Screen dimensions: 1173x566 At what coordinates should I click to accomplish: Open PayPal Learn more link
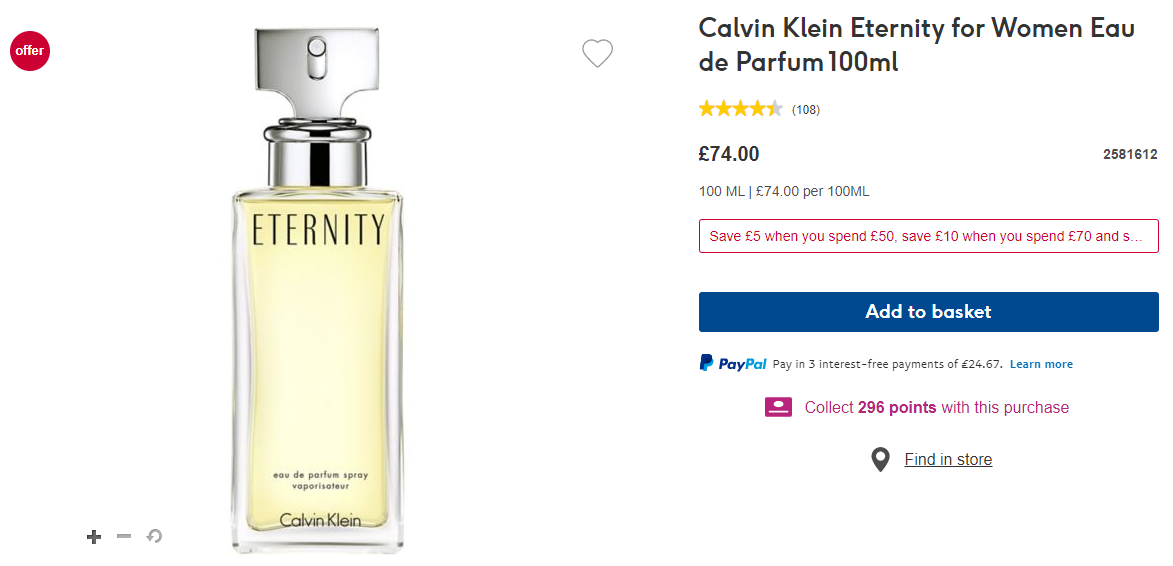point(1041,364)
